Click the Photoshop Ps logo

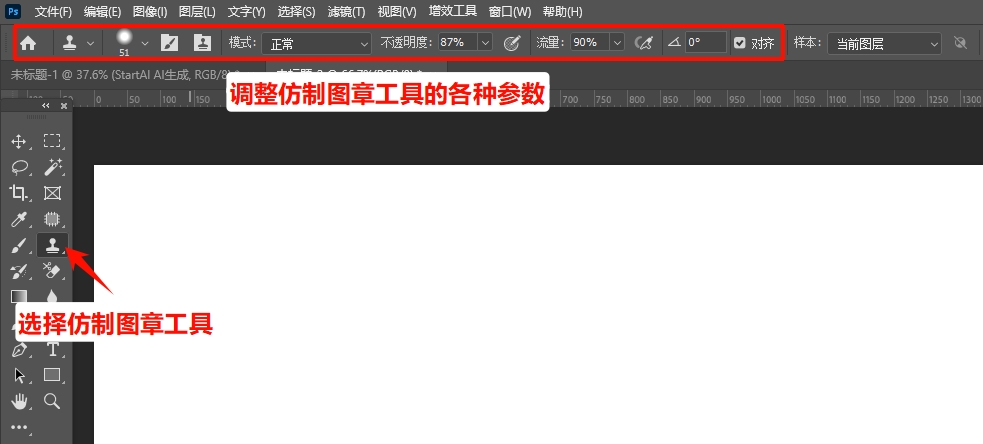tap(13, 11)
